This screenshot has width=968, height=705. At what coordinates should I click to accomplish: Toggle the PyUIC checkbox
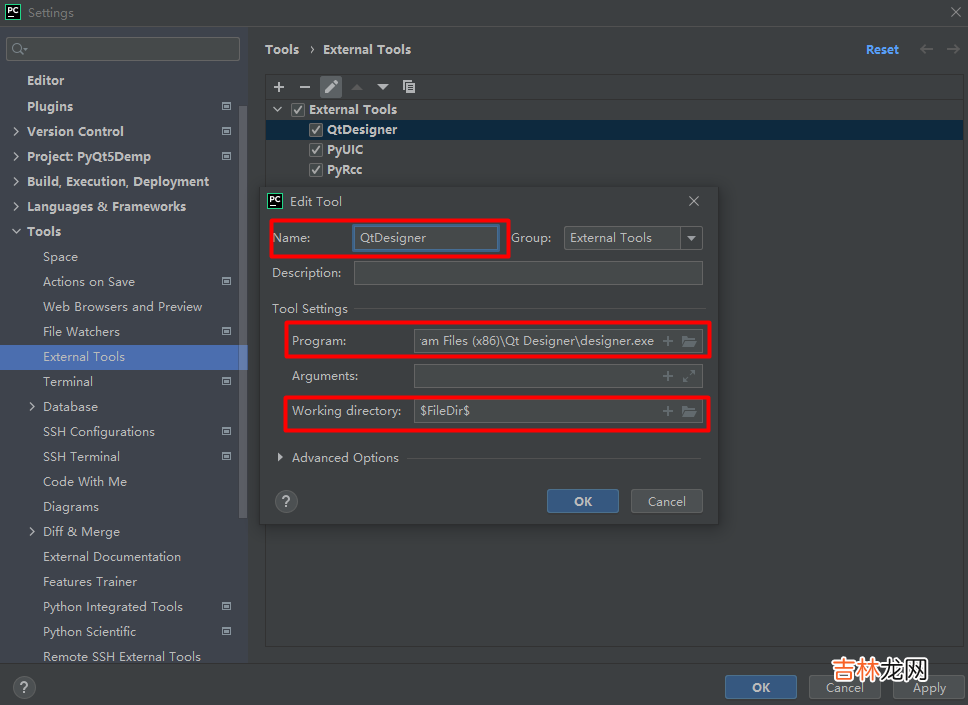tap(317, 150)
